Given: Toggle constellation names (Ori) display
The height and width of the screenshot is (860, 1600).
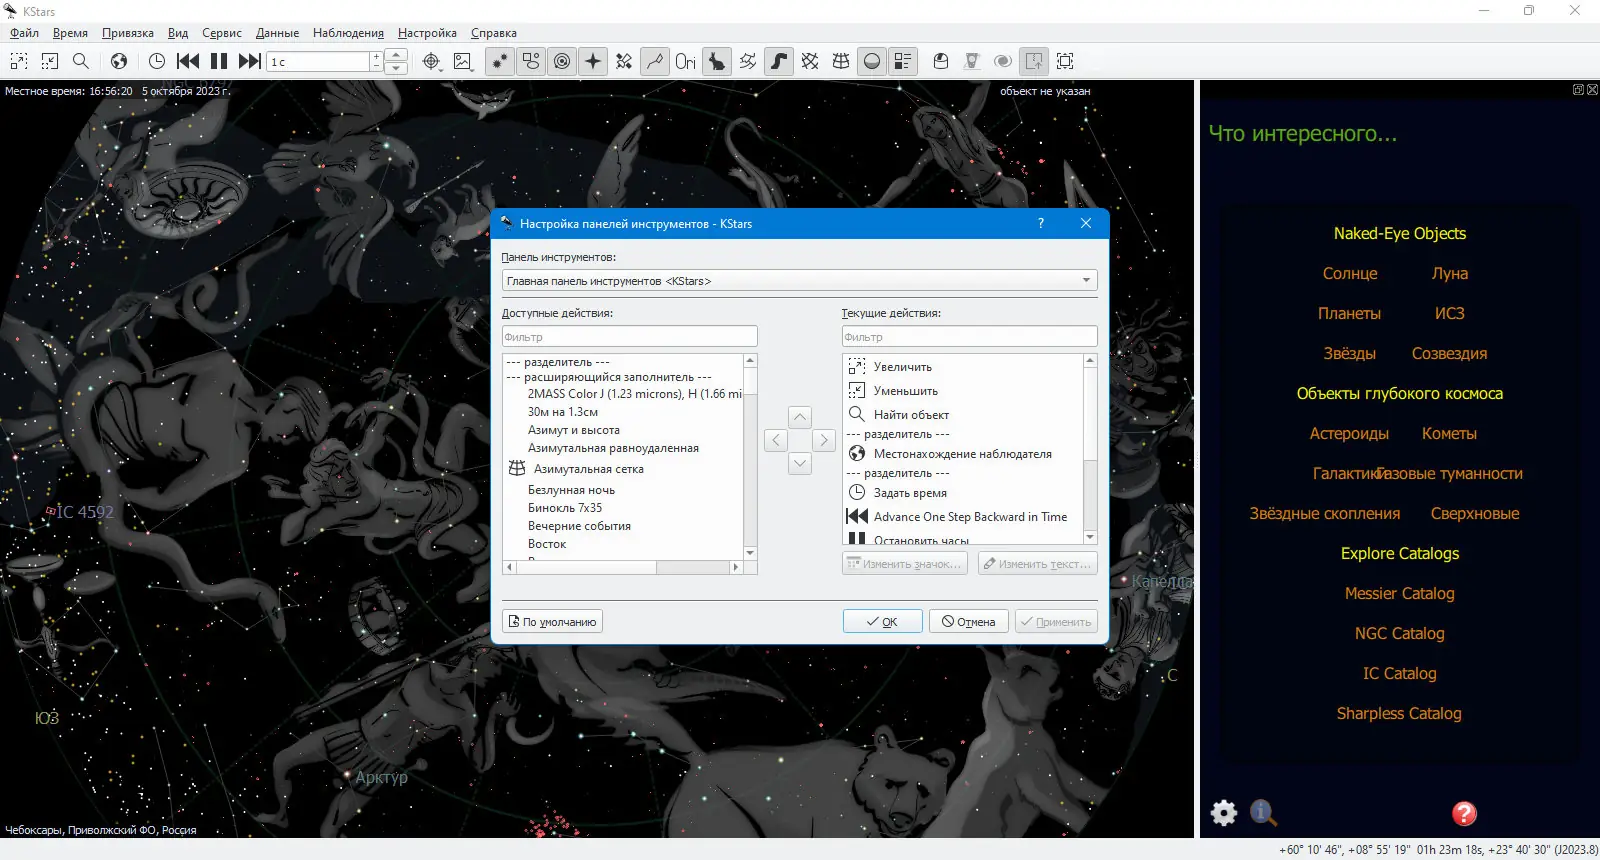Looking at the screenshot, I should click(x=686, y=61).
